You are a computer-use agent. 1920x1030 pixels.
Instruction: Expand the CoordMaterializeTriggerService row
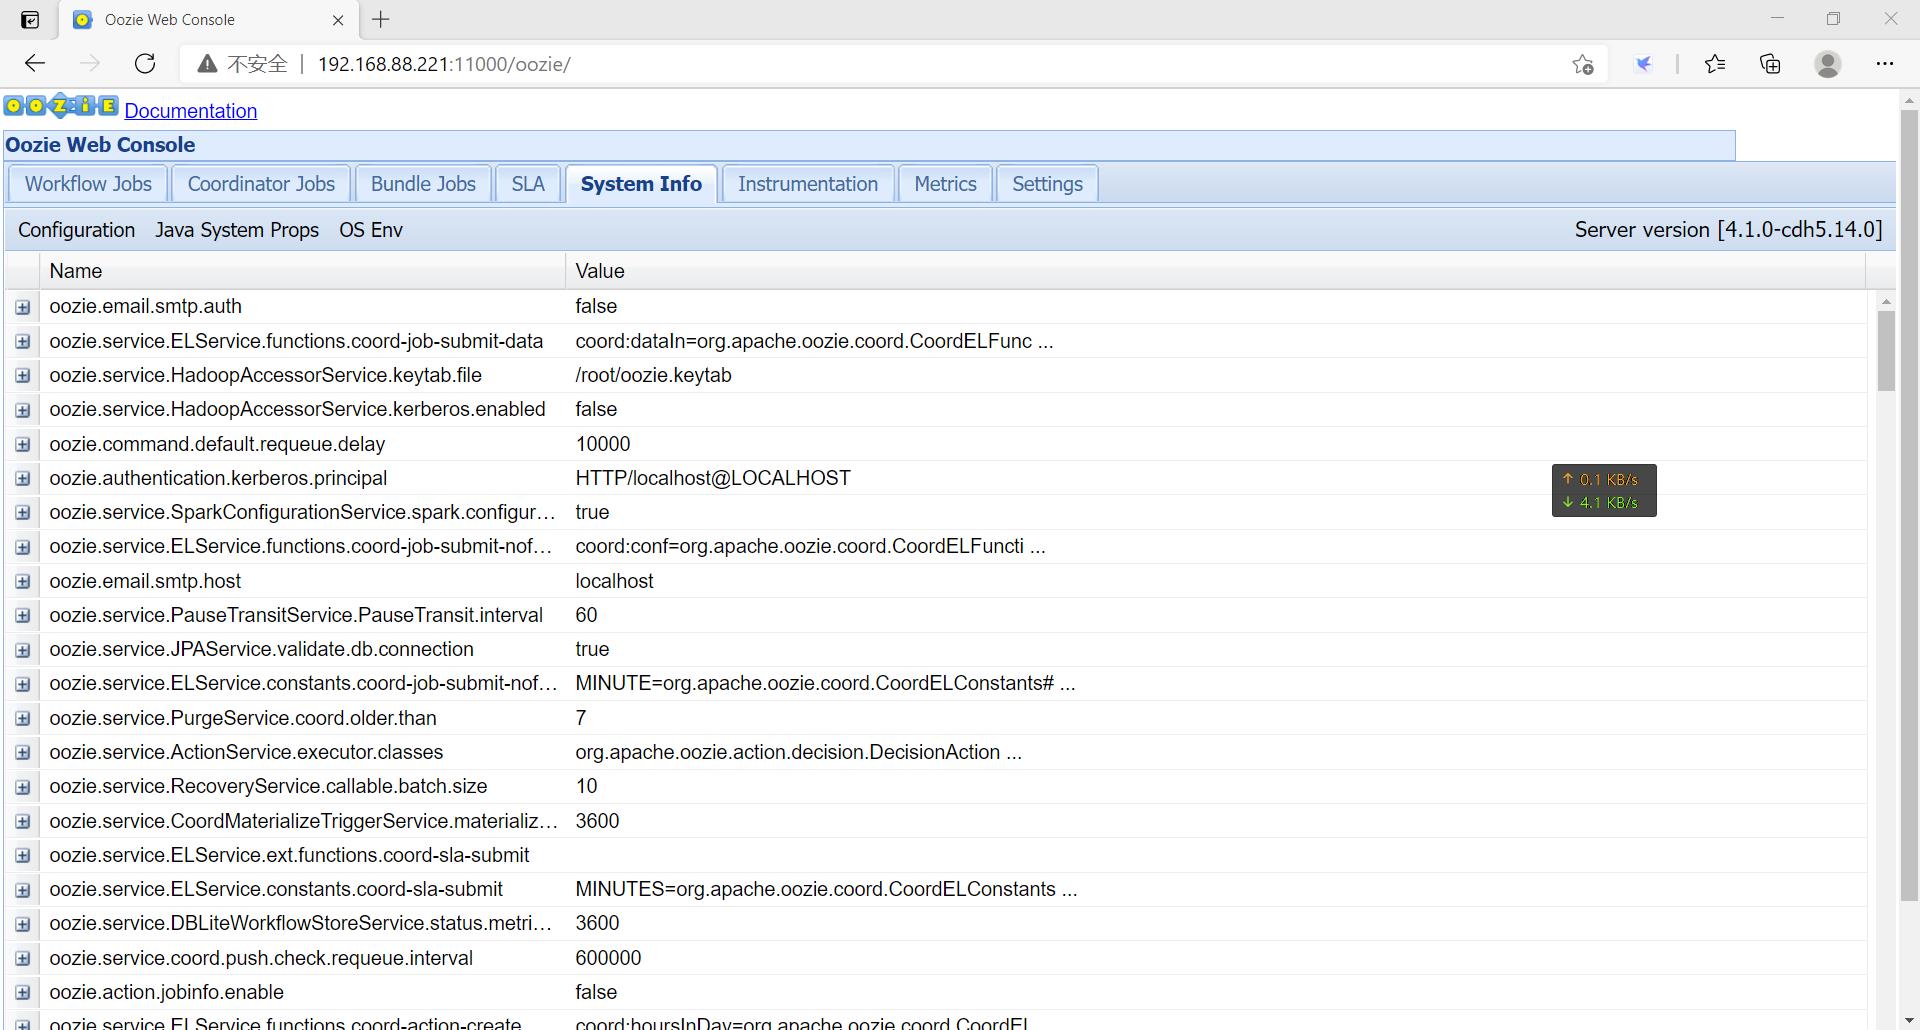point(23,822)
